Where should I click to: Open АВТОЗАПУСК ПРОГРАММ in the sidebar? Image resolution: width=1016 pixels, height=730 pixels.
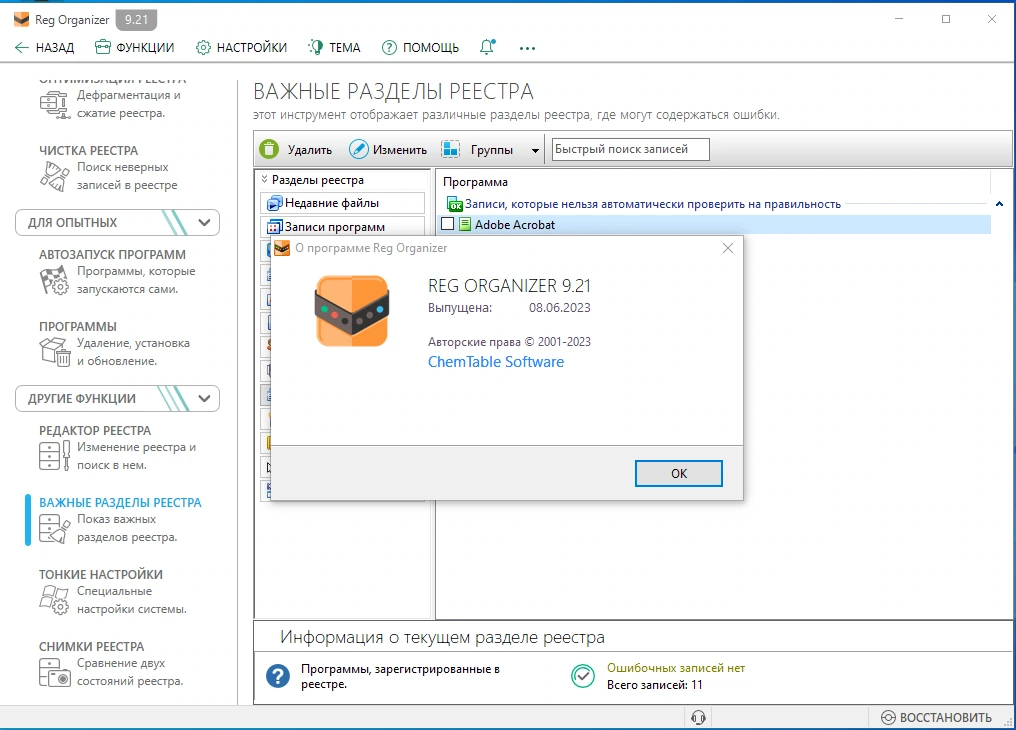[x=112, y=255]
